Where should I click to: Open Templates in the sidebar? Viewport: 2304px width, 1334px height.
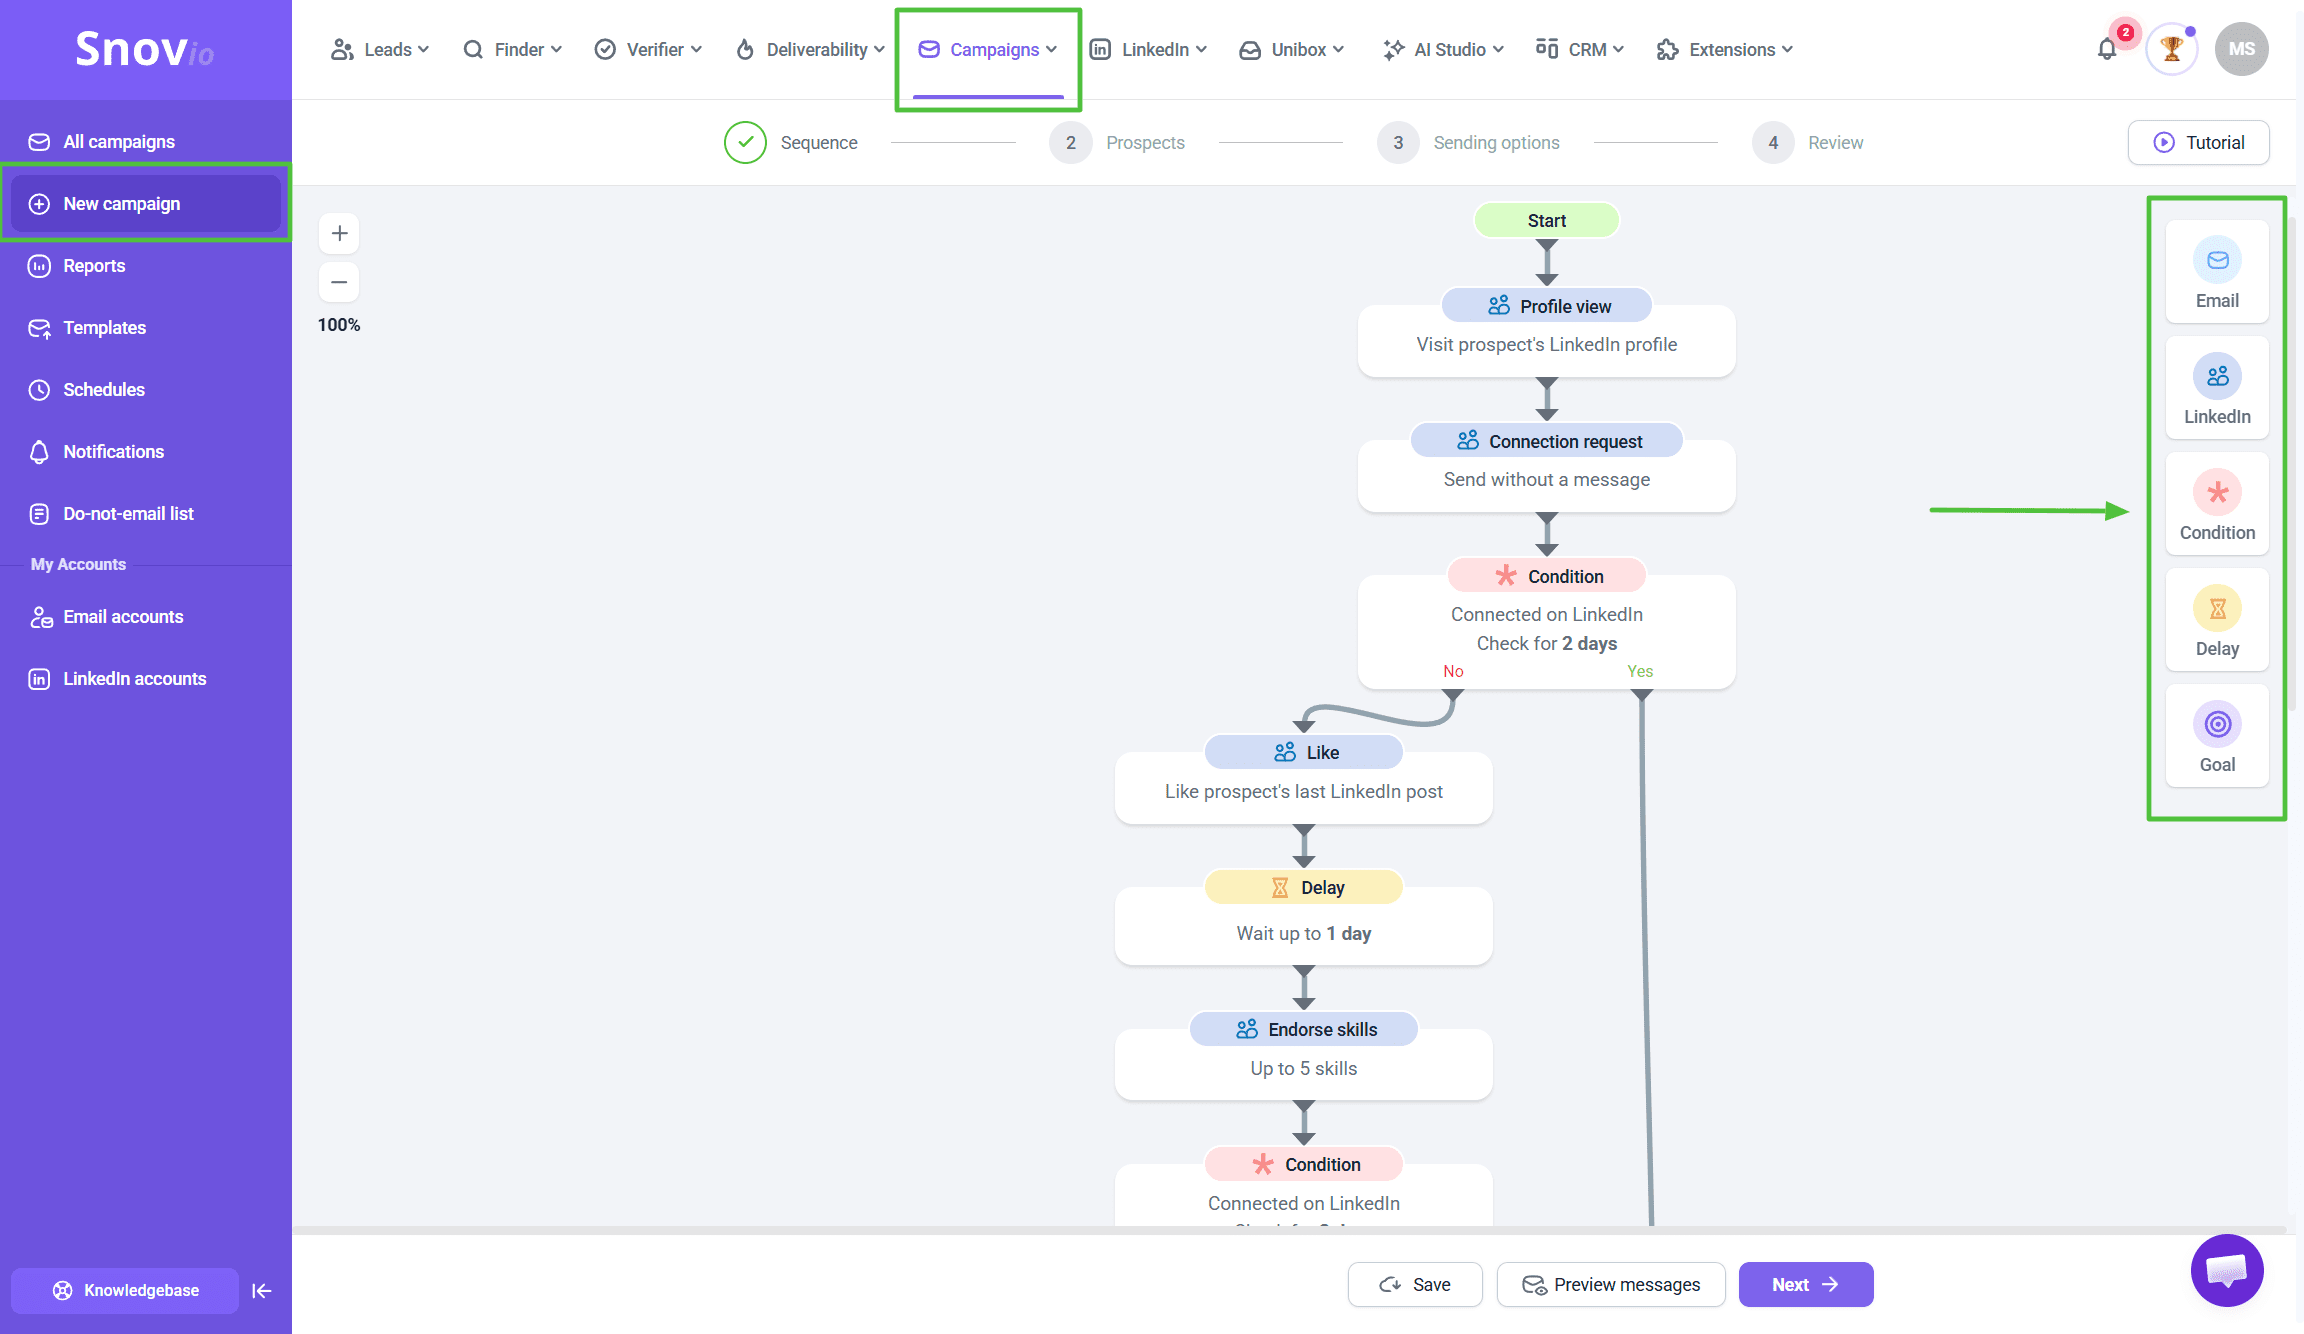[x=104, y=328]
